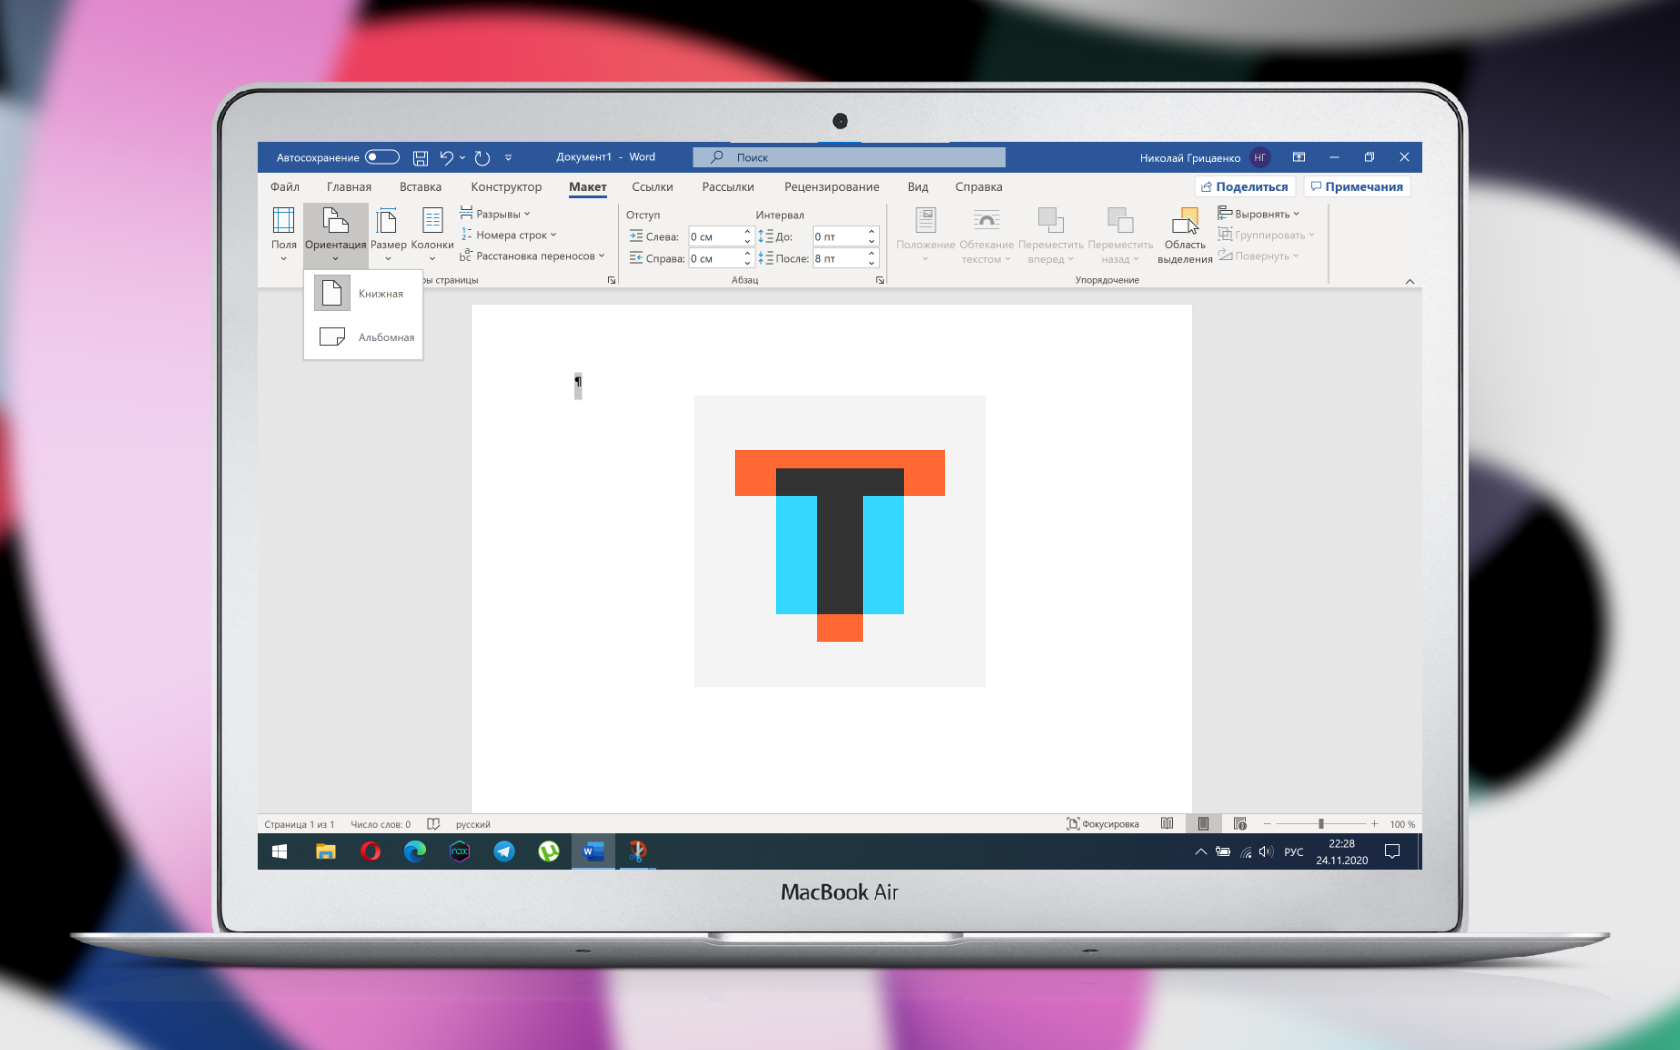The width and height of the screenshot is (1680, 1050).
Task: Click the zoom slider handle
Action: point(1321,824)
